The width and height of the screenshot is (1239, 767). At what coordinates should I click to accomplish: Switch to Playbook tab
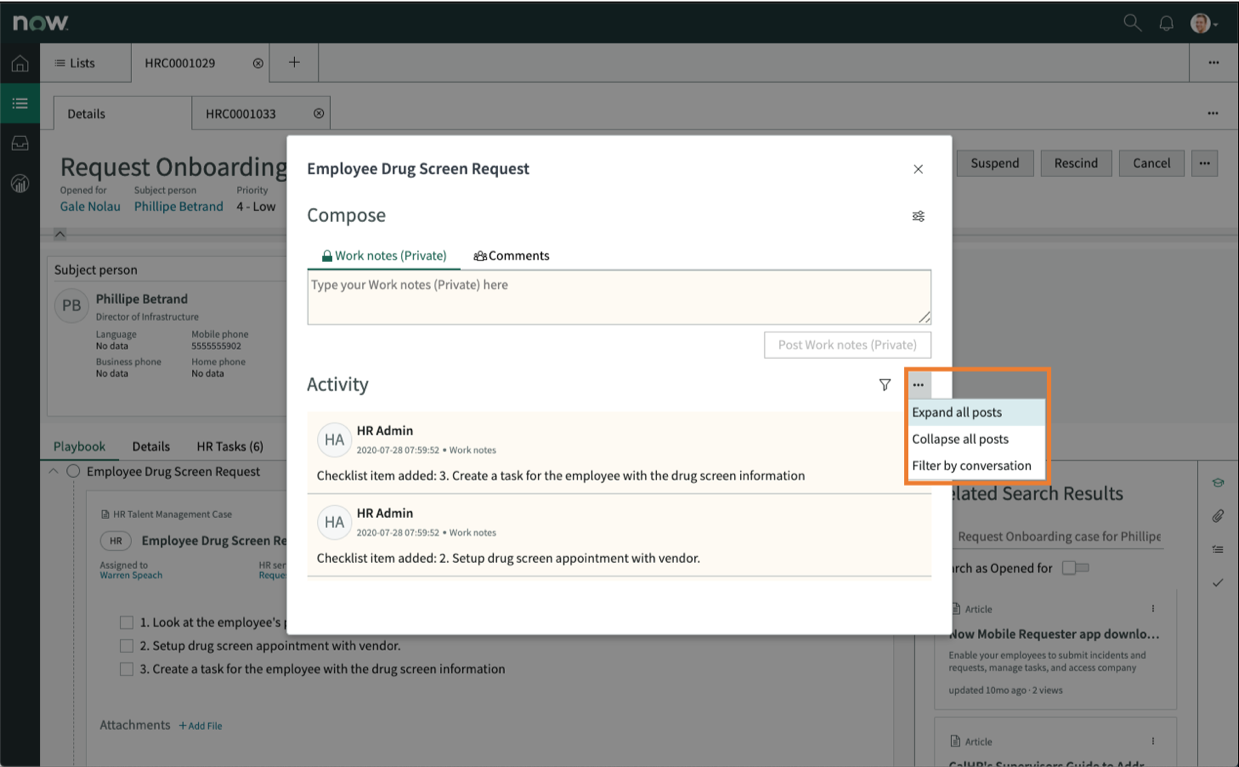point(79,447)
